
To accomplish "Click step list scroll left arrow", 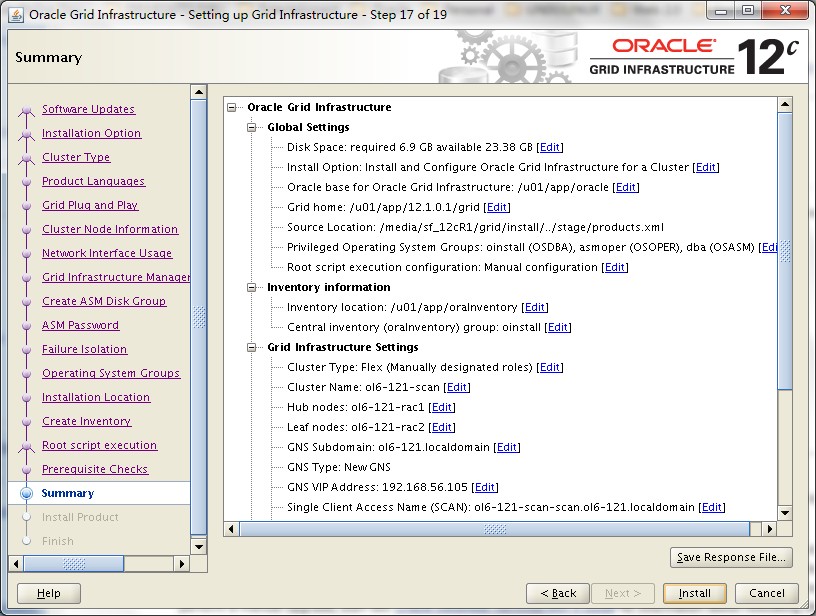I will pyautogui.click(x=16, y=563).
